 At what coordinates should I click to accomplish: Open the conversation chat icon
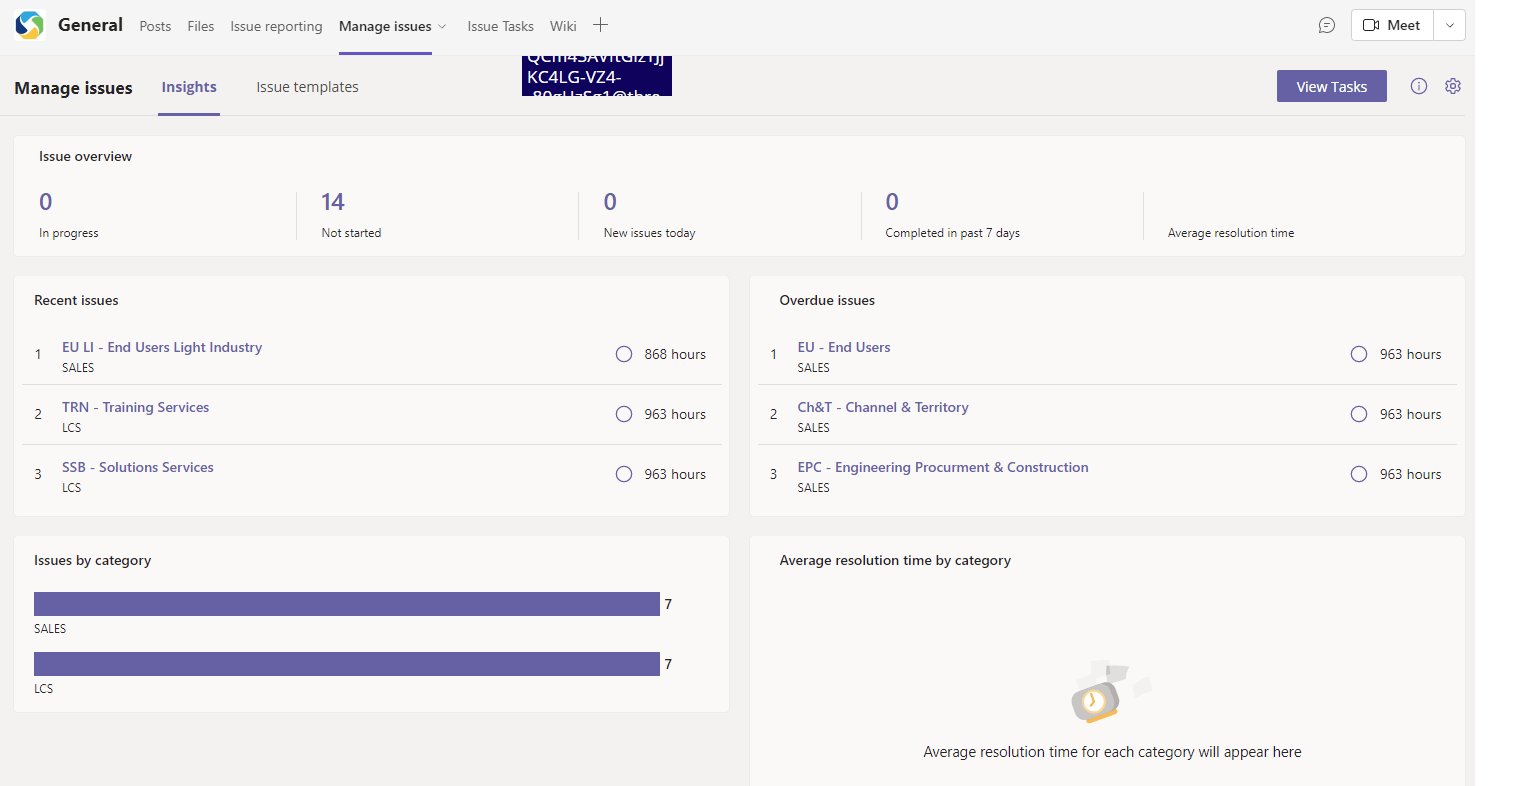click(x=1327, y=25)
